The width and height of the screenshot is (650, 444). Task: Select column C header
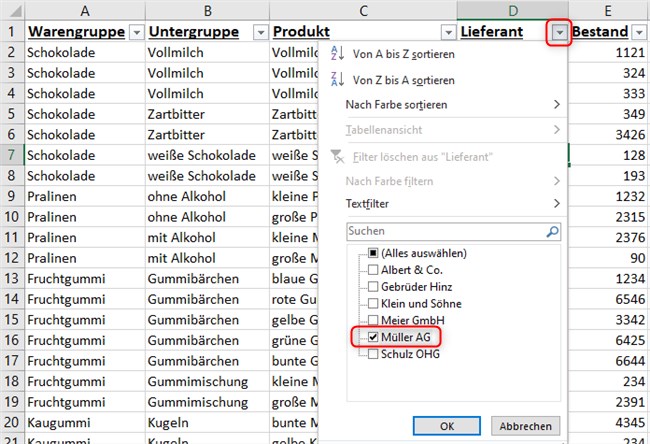coord(363,11)
